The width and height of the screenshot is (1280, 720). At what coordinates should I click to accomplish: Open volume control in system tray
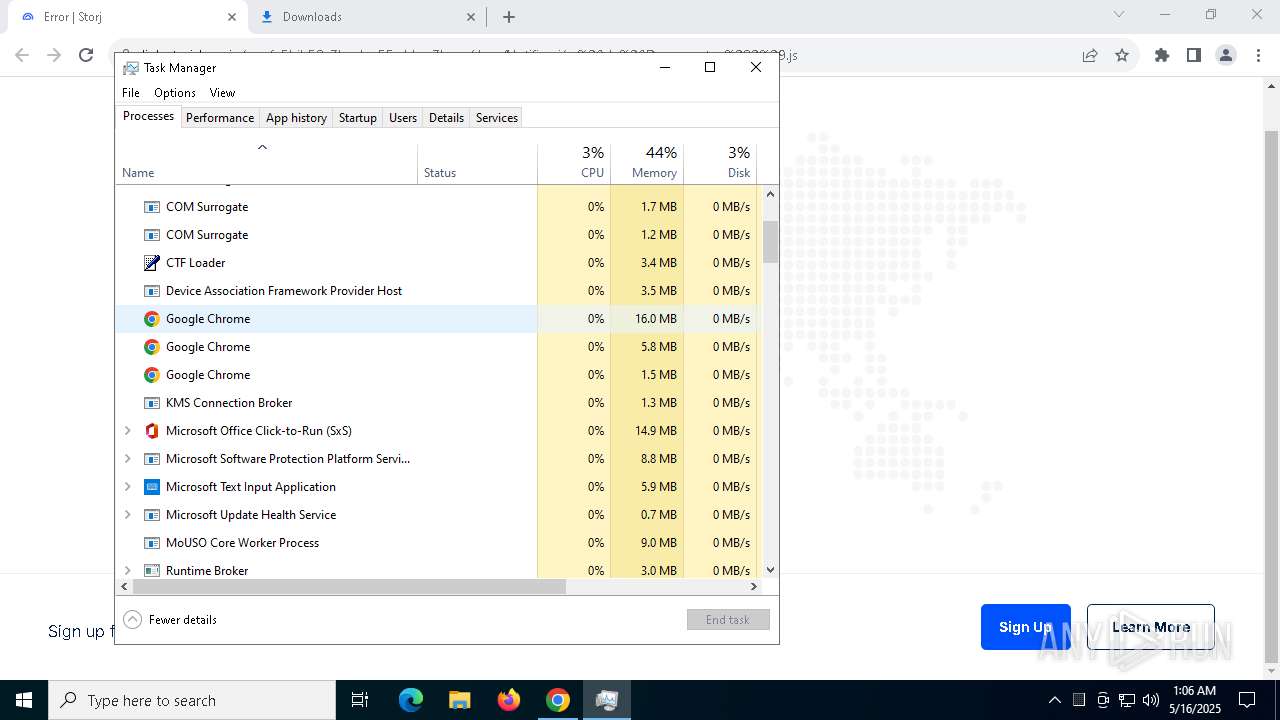(1151, 700)
